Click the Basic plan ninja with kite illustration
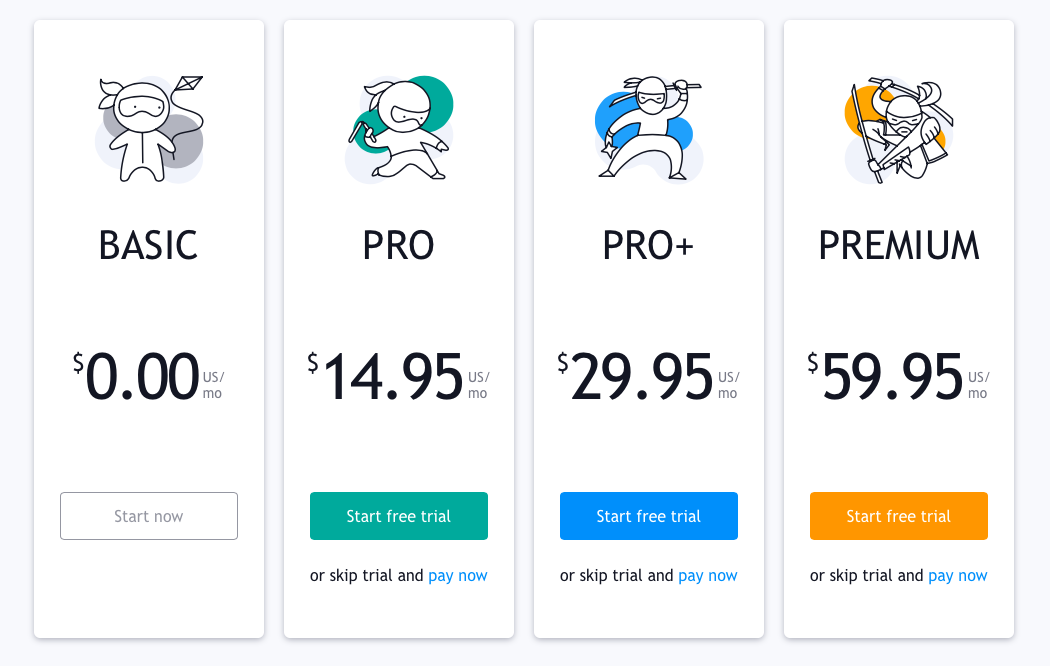Screen dimensions: 1050x666 point(149,129)
